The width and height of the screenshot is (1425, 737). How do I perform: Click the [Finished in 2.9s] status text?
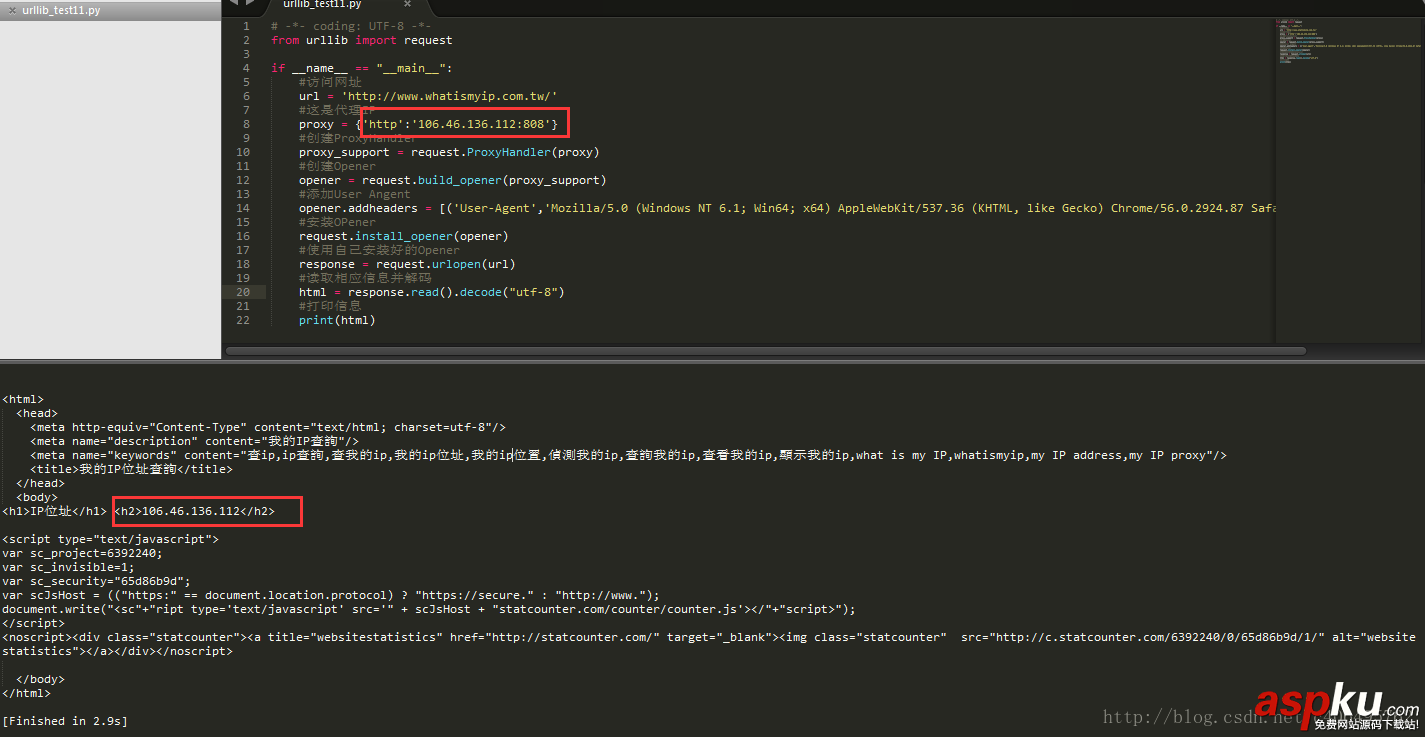point(64,720)
